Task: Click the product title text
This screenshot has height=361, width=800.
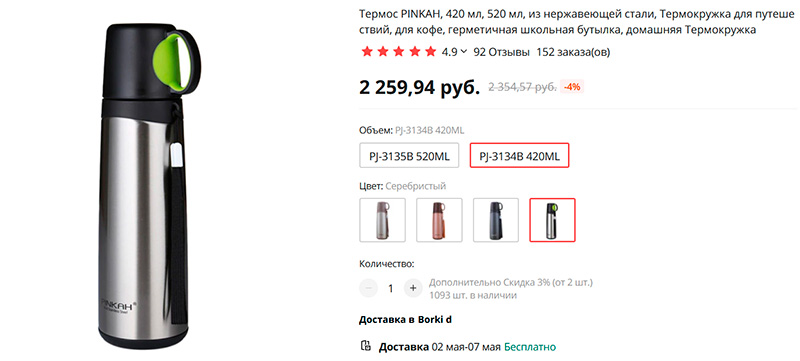Action: point(576,21)
